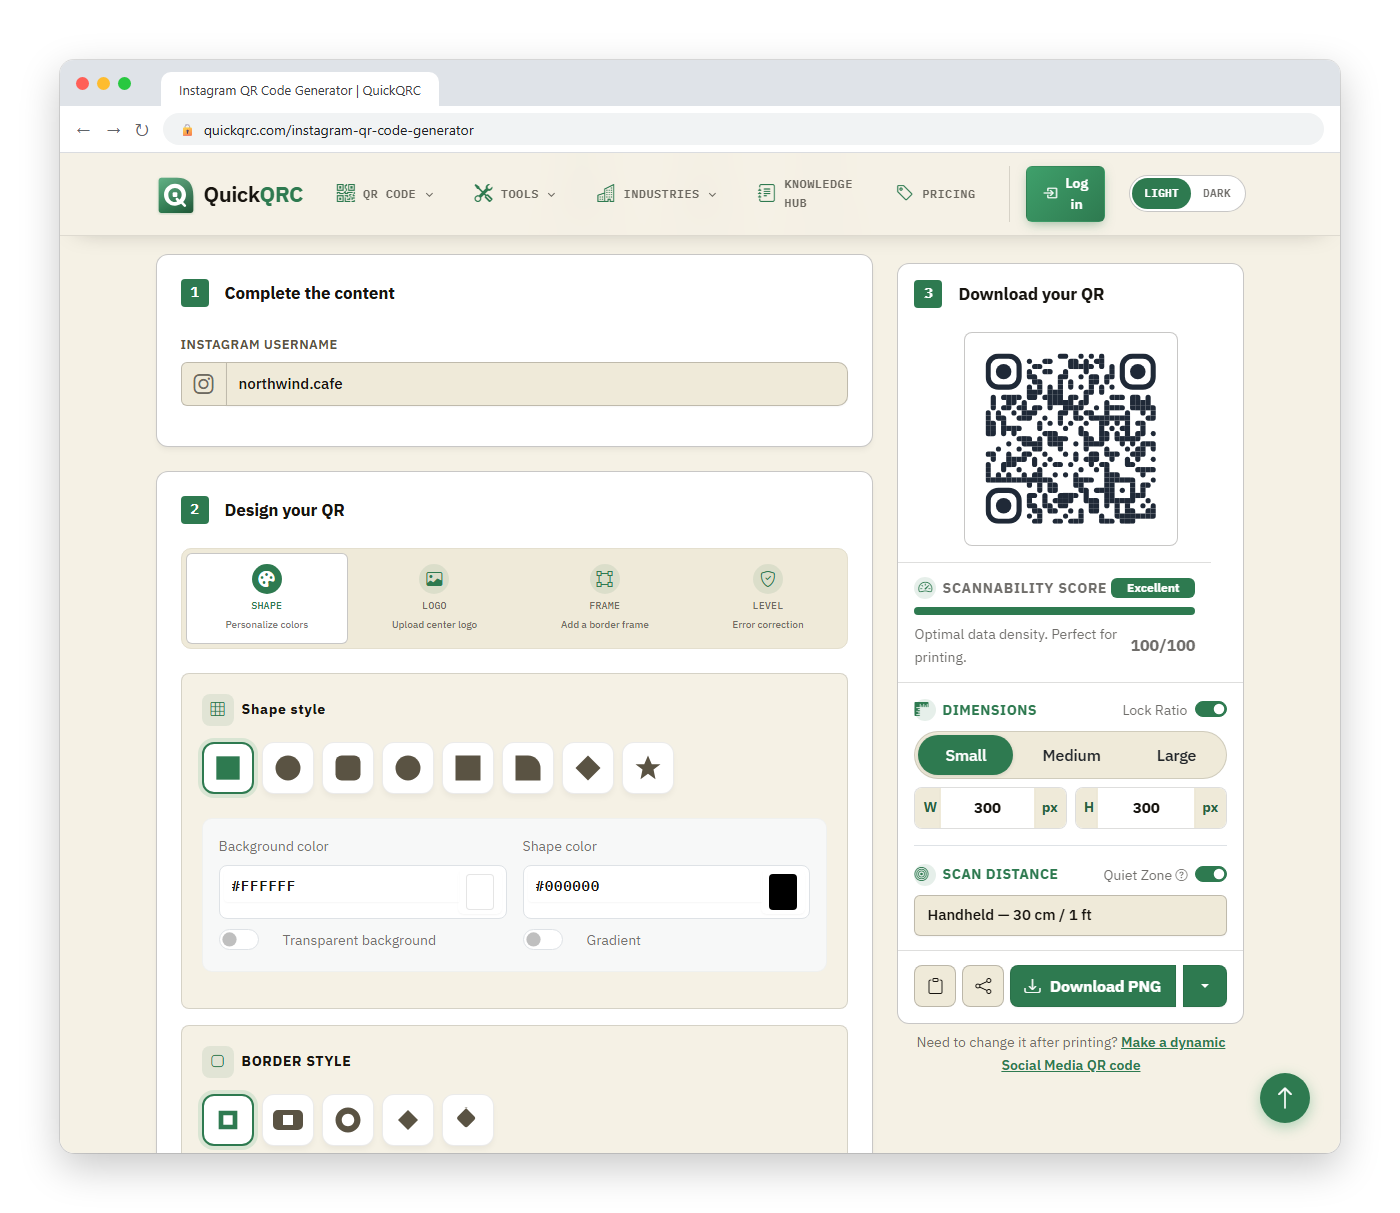The width and height of the screenshot is (1400, 1213).
Task: Select the rounded rectangle border style
Action: pos(288,1120)
